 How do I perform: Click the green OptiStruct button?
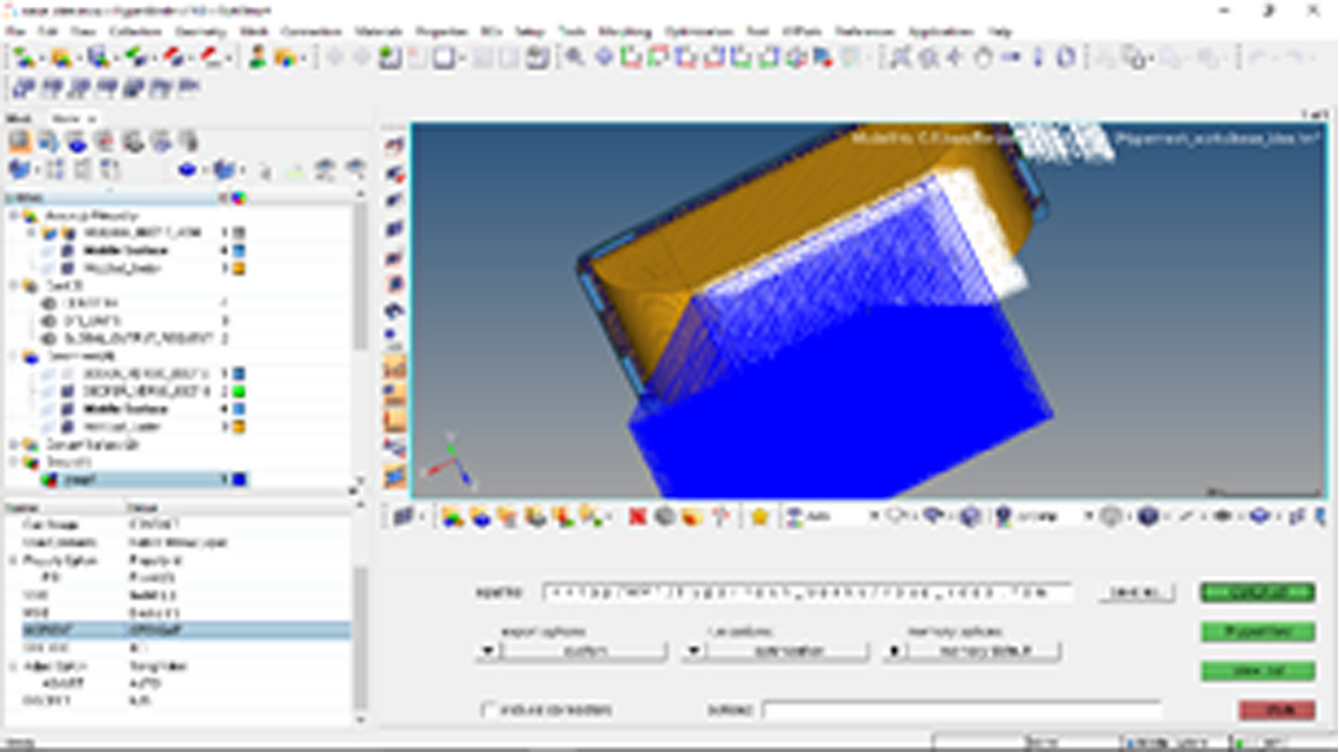click(x=1257, y=593)
